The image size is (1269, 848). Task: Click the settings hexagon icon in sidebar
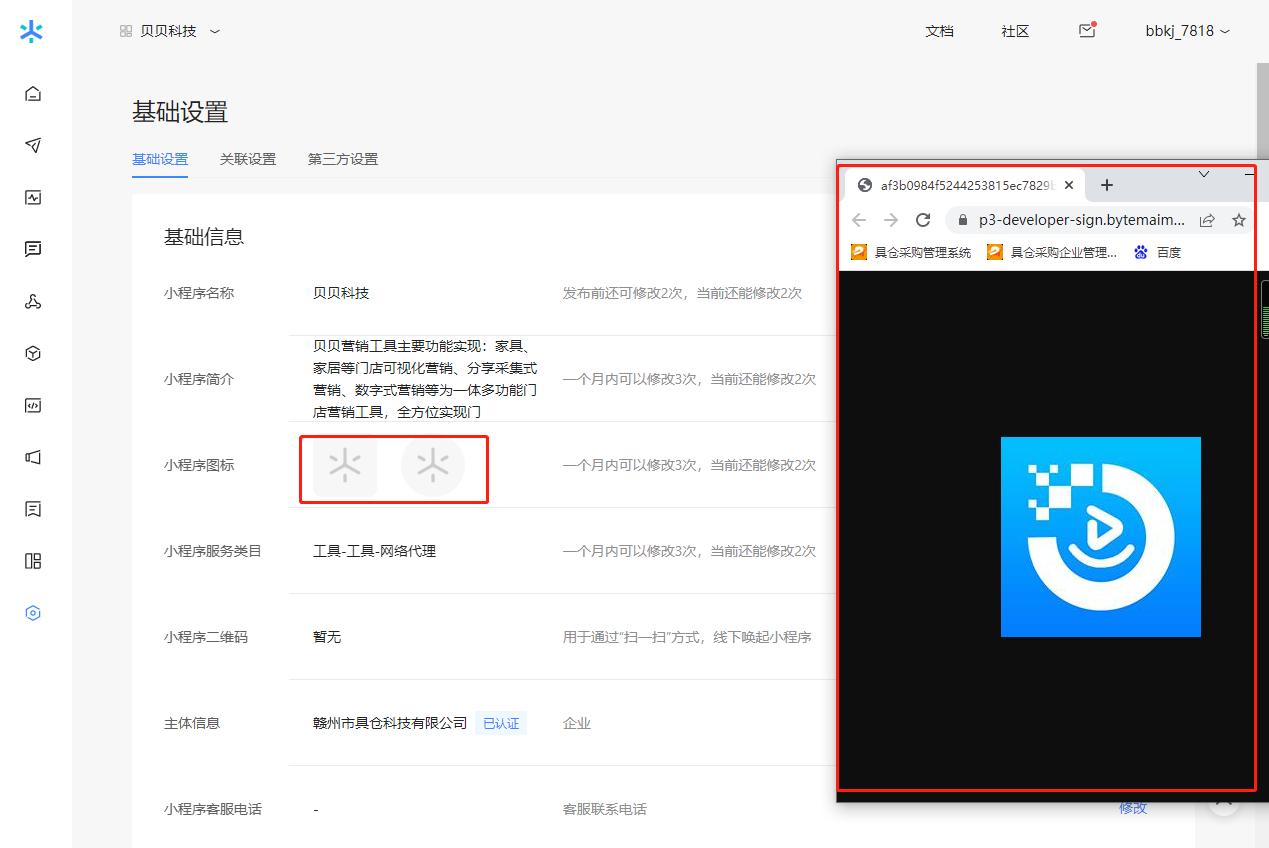pyautogui.click(x=33, y=613)
